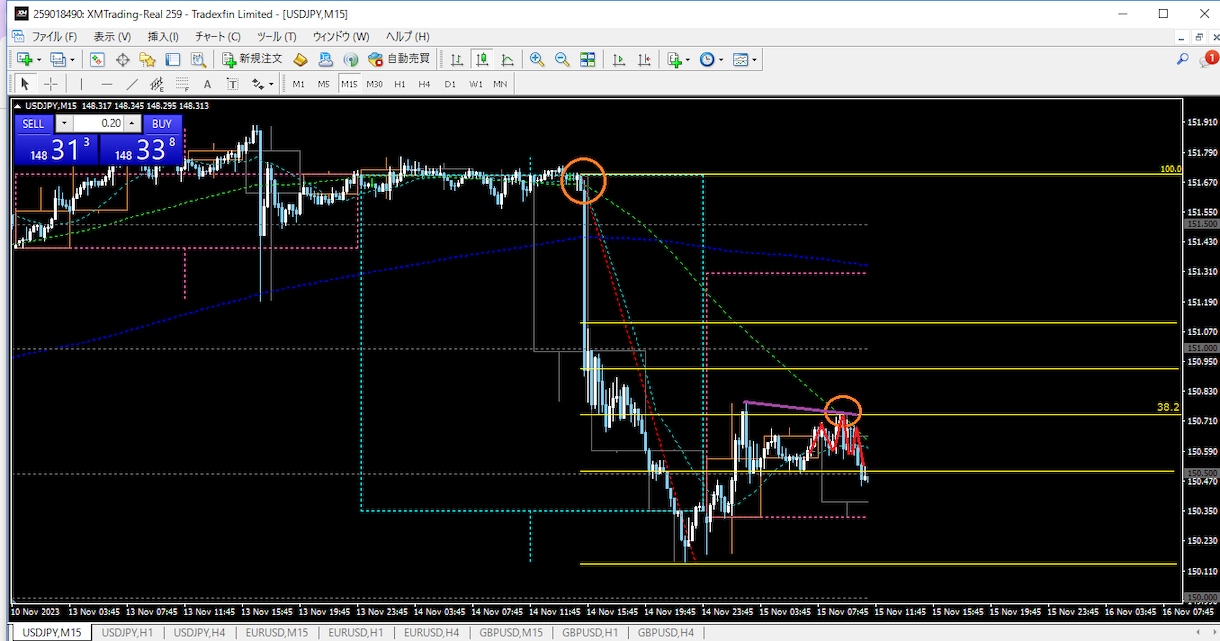1220x641 pixels.
Task: Select the M1 timeframe
Action: tap(298, 84)
